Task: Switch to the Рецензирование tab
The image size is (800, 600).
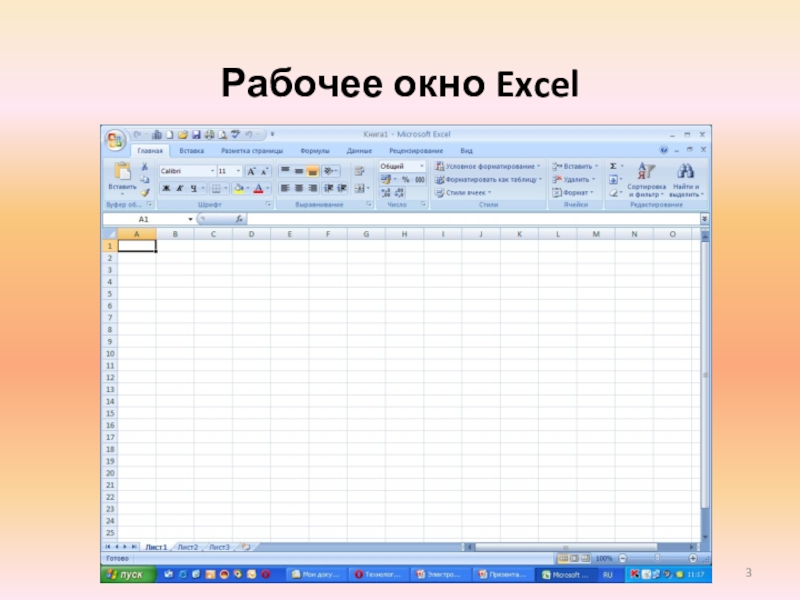Action: pos(416,151)
